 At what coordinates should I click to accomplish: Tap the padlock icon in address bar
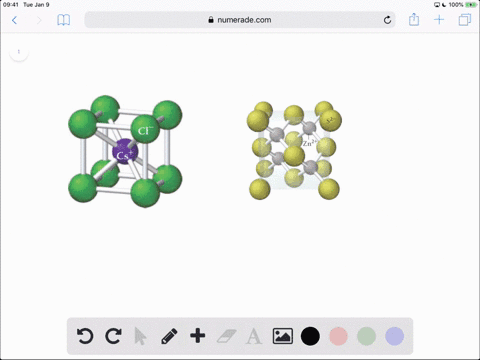211,20
